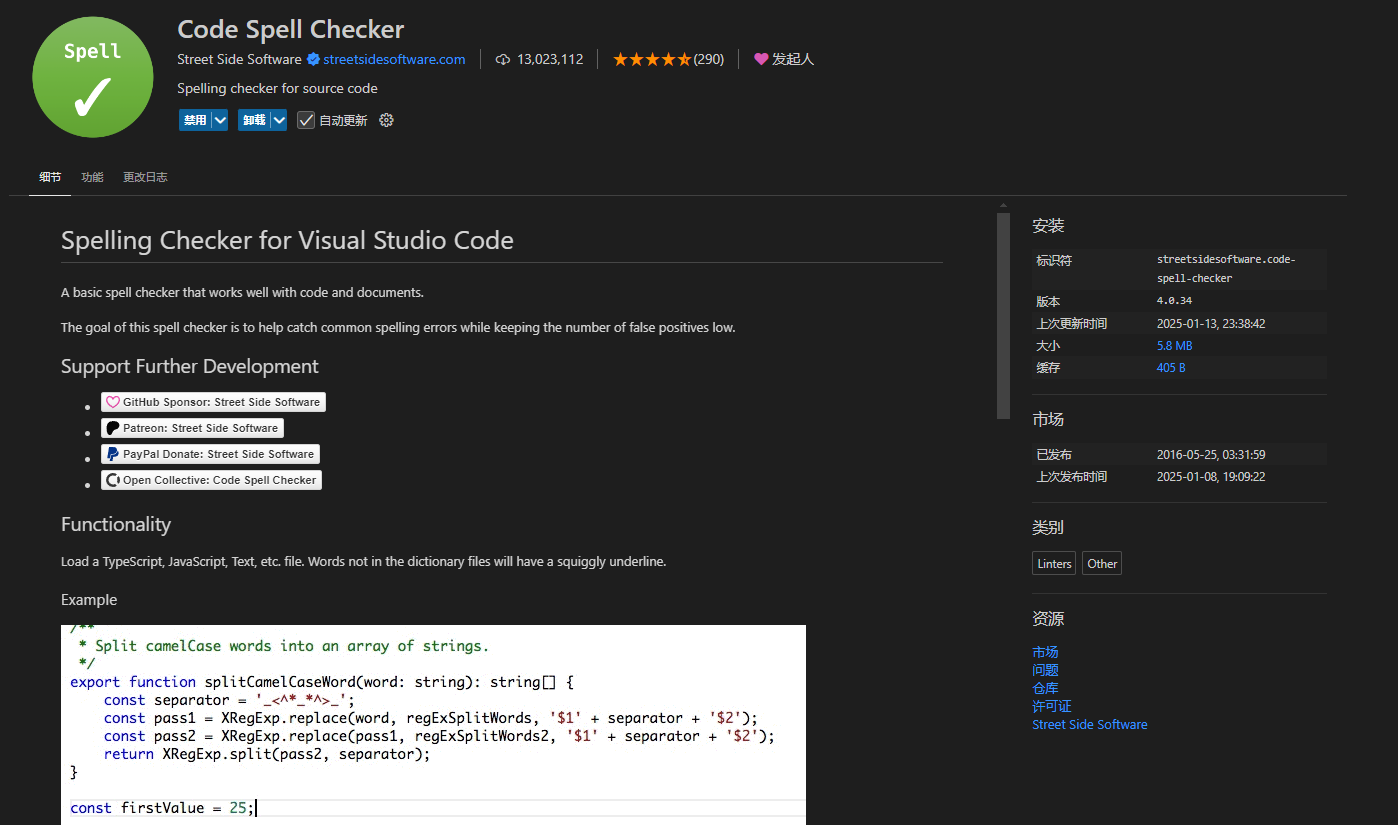Click the verified publisher badge icon
The width and height of the screenshot is (1398, 825).
313,59
